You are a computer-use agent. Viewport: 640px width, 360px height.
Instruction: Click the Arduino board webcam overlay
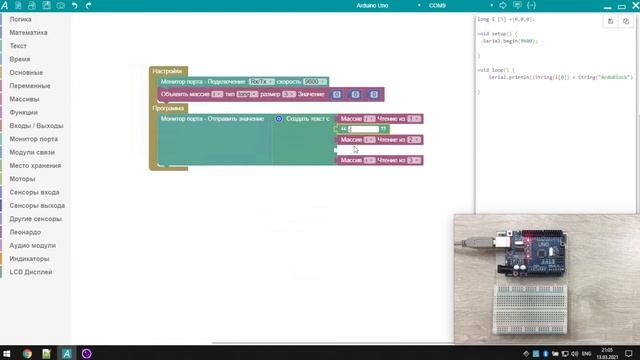click(x=547, y=280)
